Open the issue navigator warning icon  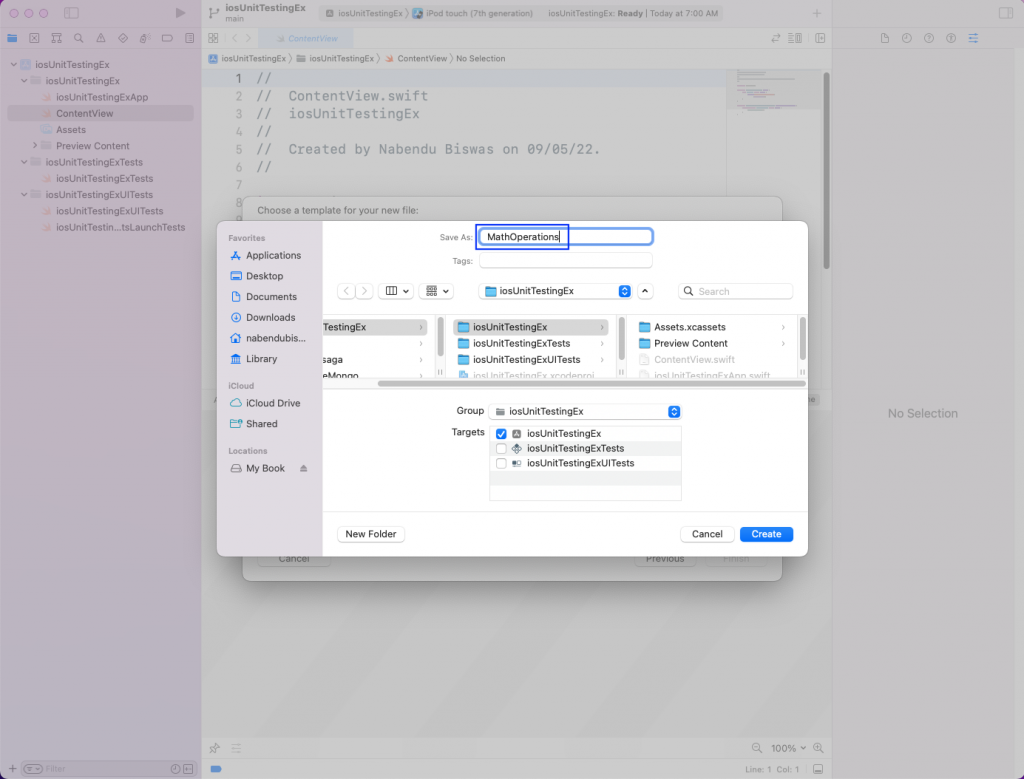[x=101, y=38]
